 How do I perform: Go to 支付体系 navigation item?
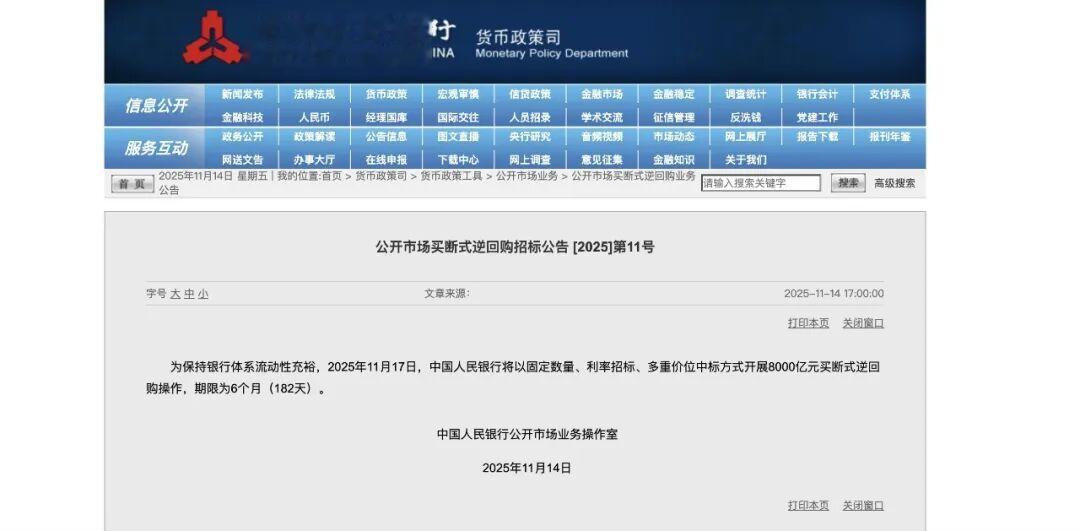click(889, 94)
